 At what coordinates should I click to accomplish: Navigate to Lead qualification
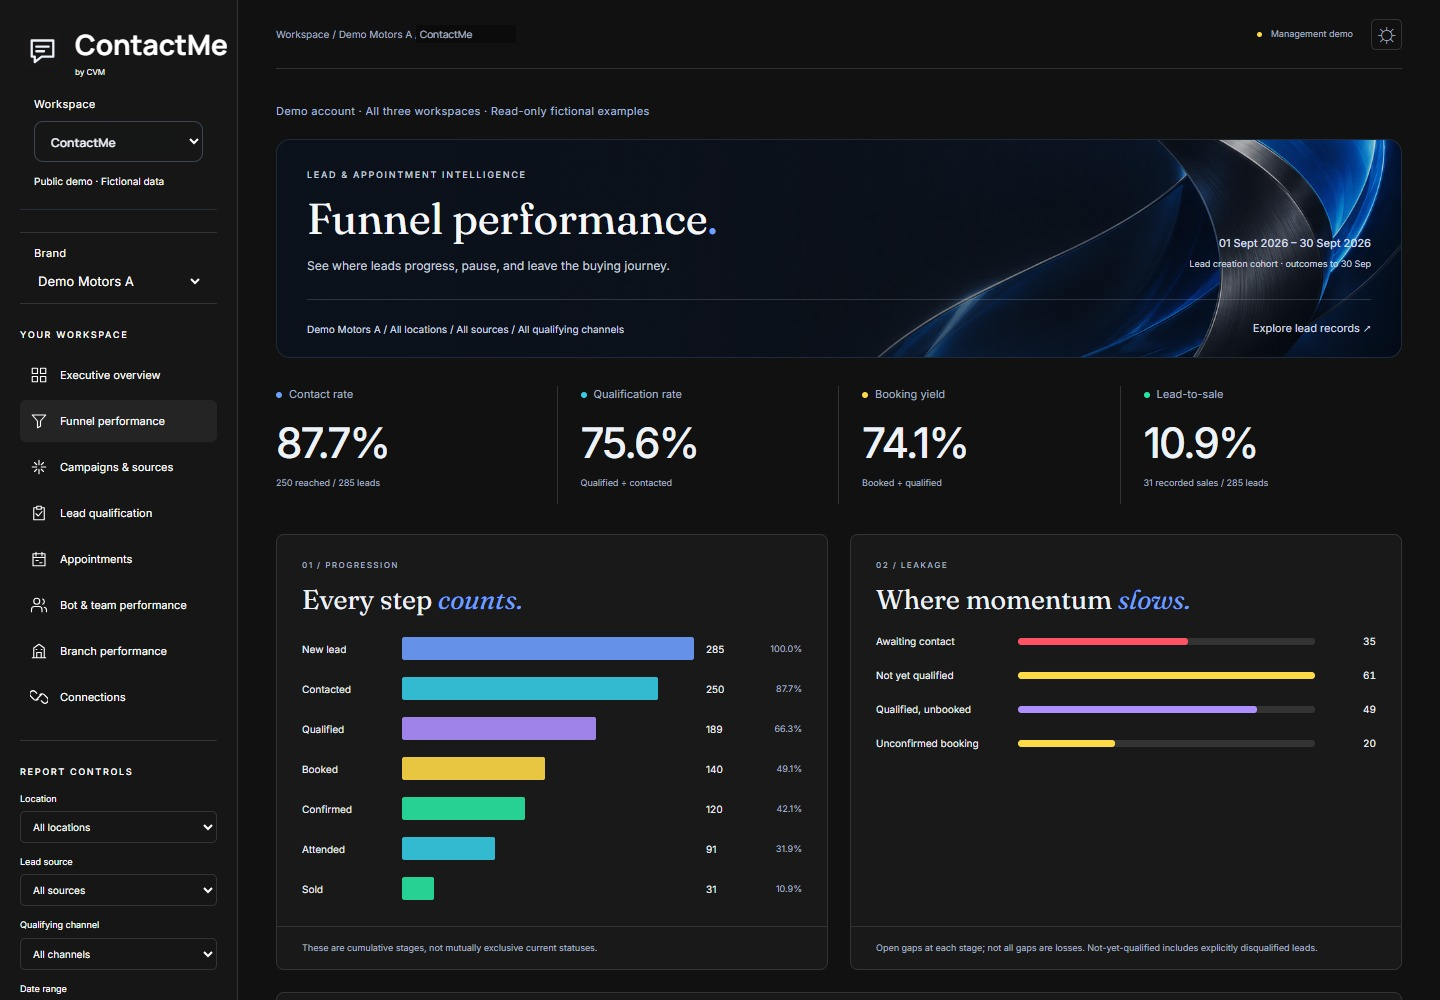click(x=118, y=513)
